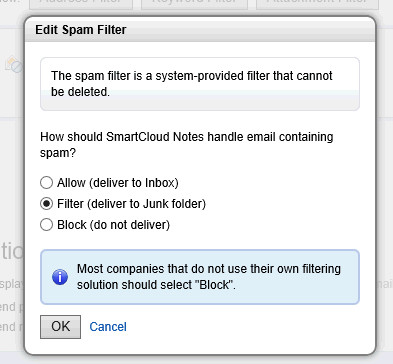Click the recommendation text mentioning "Block"

209,277
